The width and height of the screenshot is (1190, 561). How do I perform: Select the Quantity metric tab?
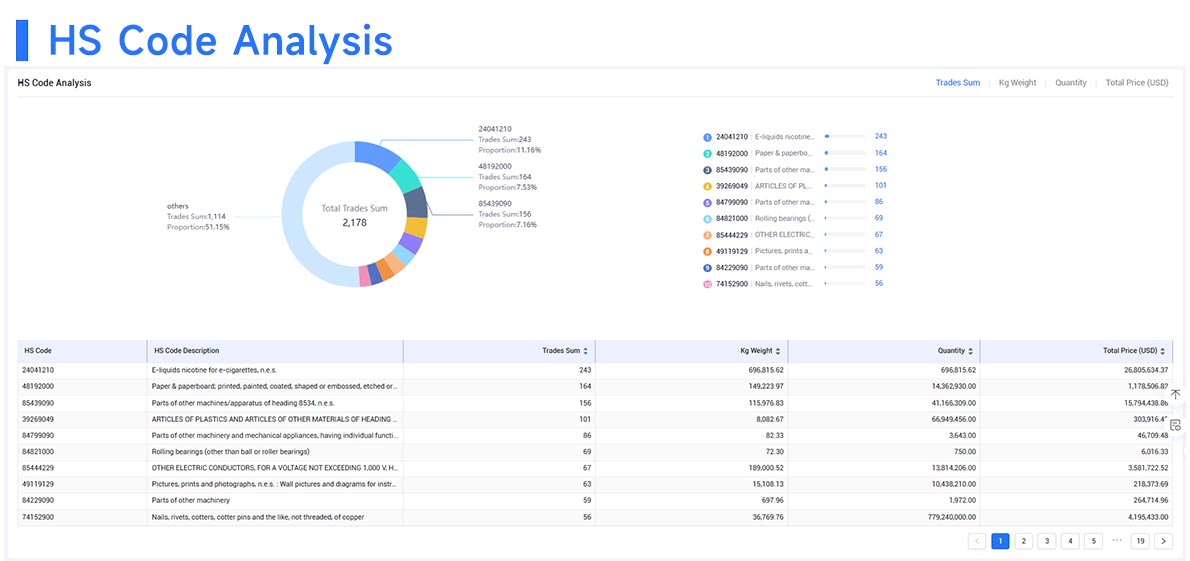click(1070, 83)
